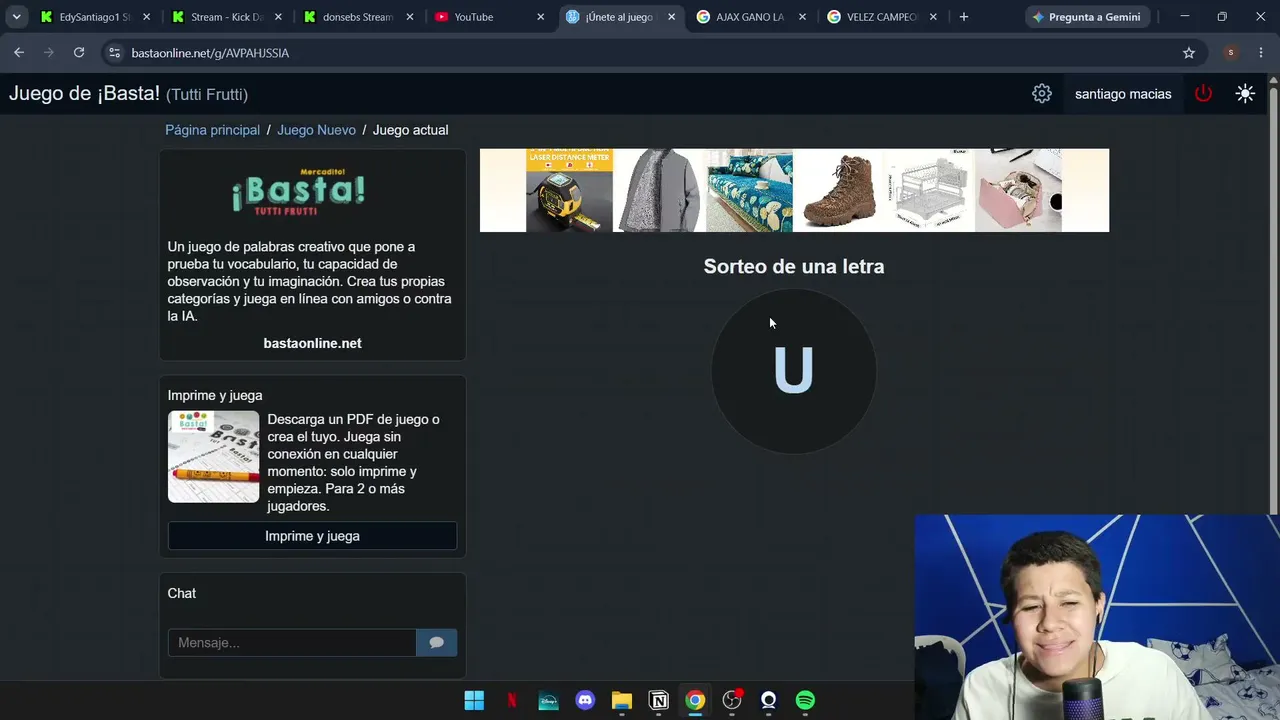This screenshot has height=720, width=1280.
Task: Open the Windows Start menu
Action: [x=475, y=700]
